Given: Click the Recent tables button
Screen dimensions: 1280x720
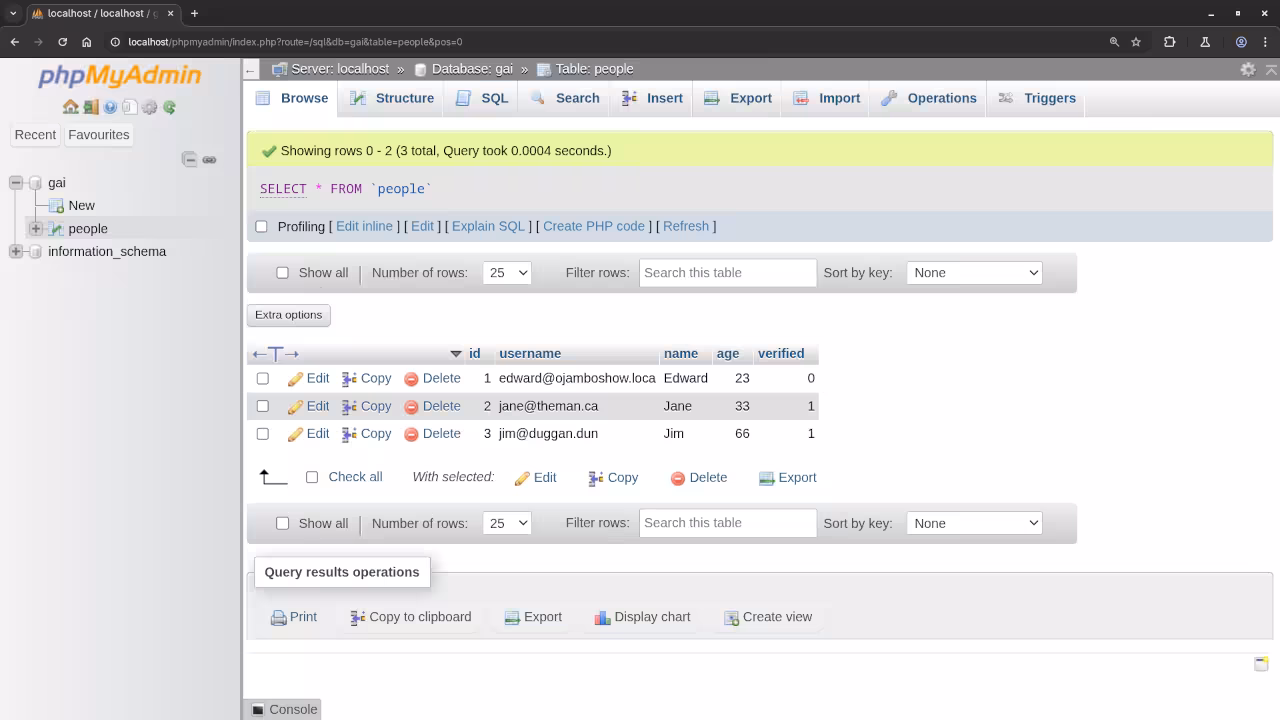Looking at the screenshot, I should 35,135.
